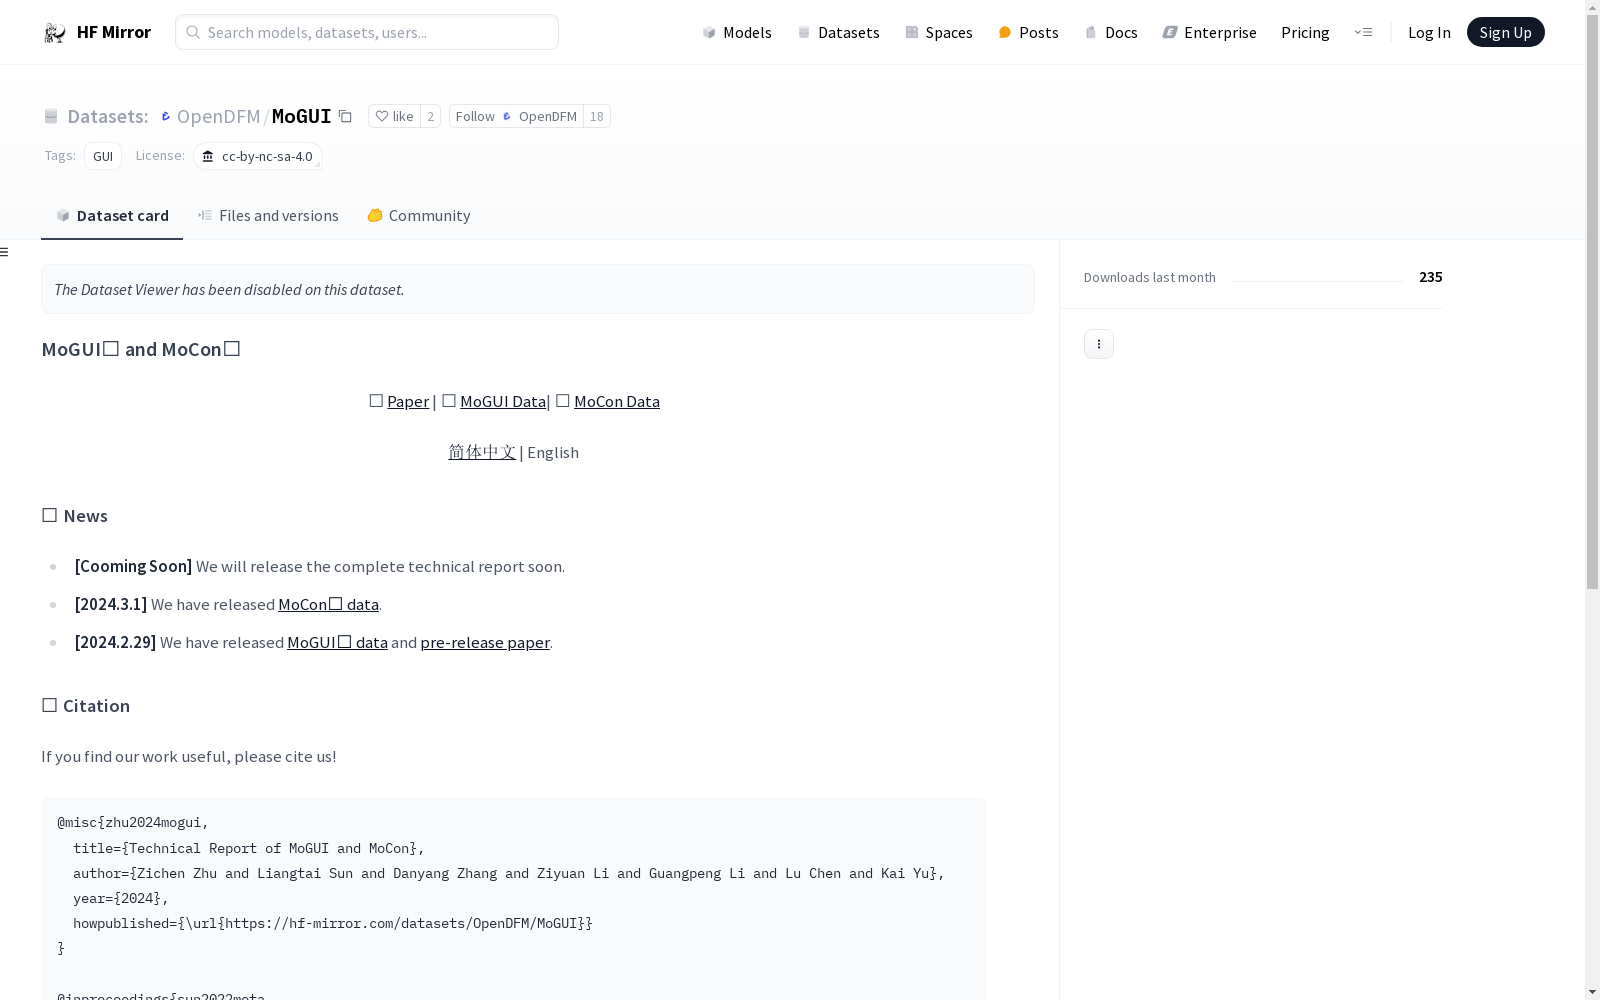Click the heart like button
This screenshot has width=1600, height=1000.
pyautogui.click(x=394, y=116)
